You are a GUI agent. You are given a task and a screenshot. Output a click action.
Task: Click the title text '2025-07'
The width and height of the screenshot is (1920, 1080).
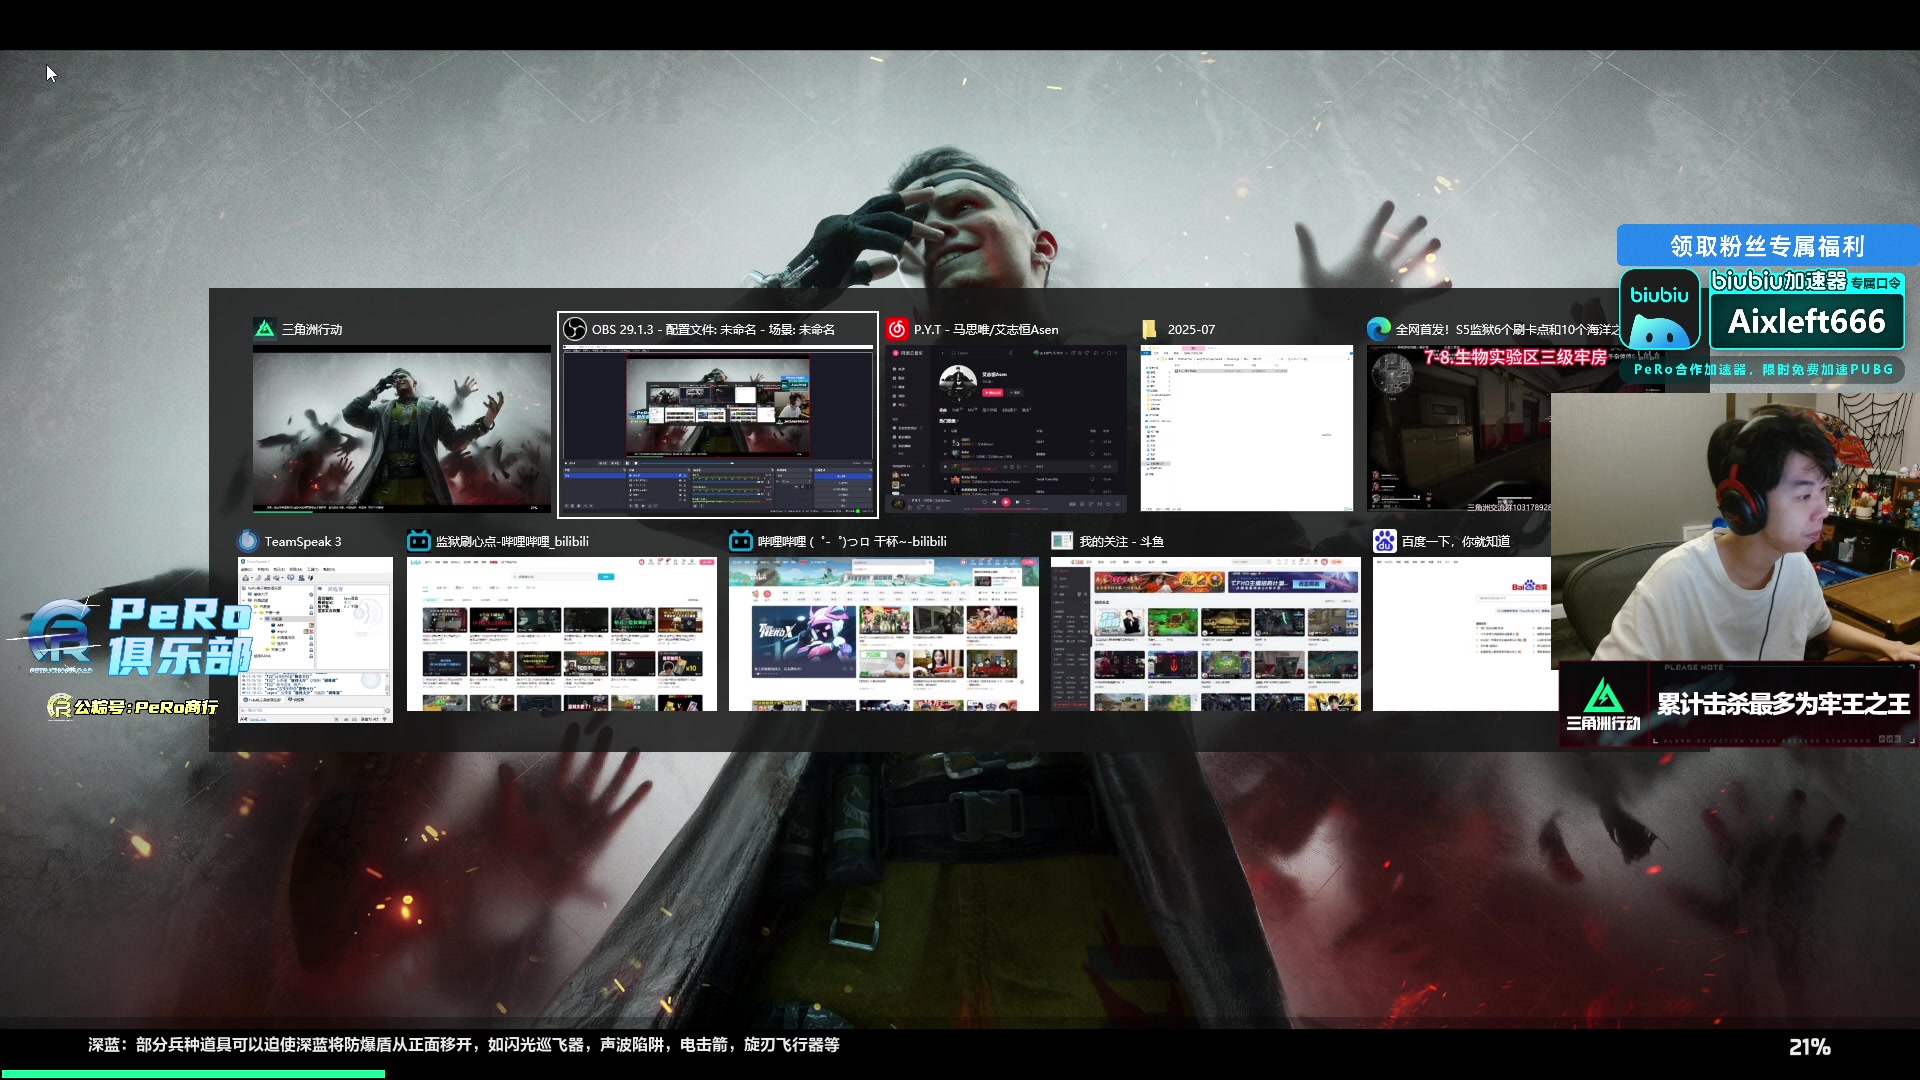[x=1191, y=329]
